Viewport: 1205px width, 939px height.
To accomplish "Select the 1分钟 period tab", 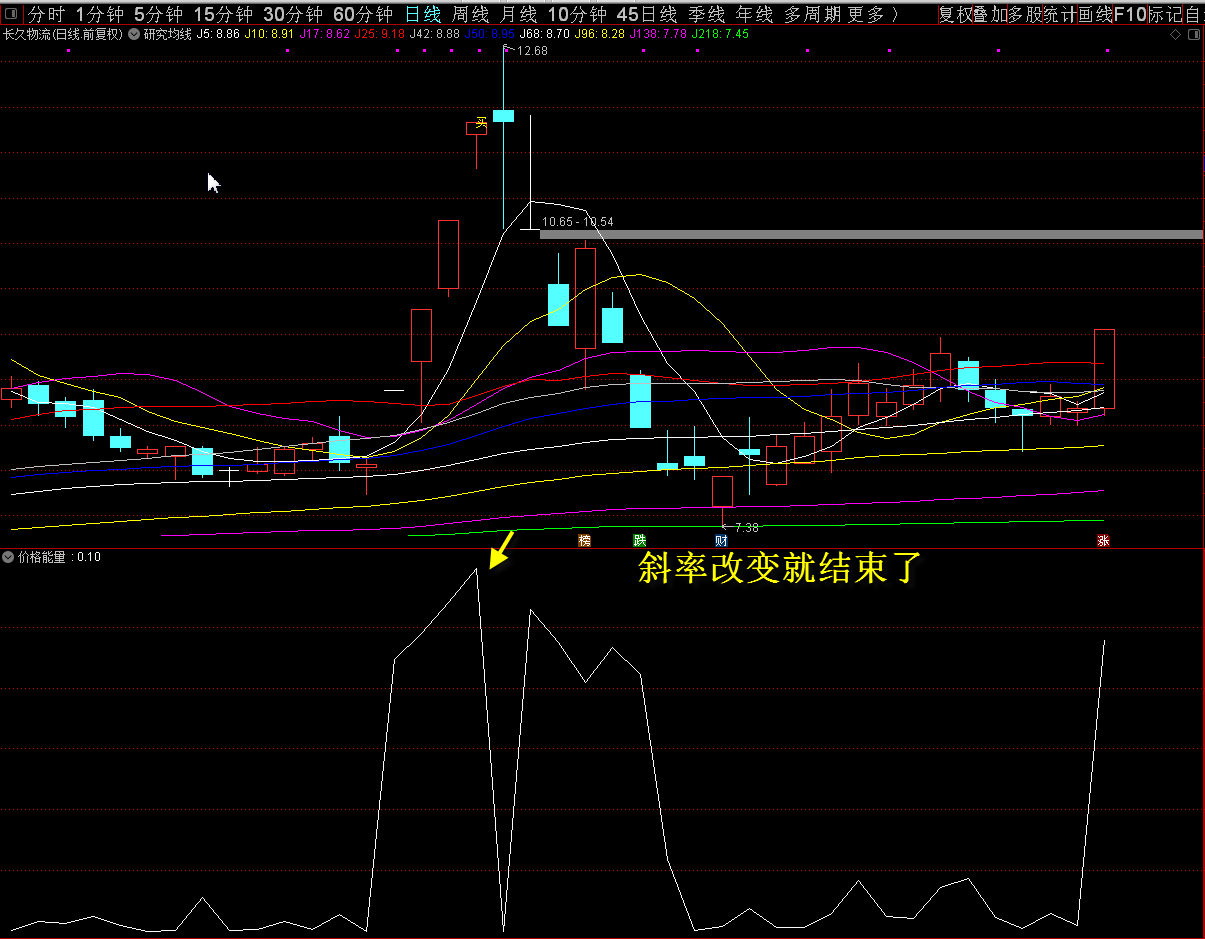I will 100,14.
